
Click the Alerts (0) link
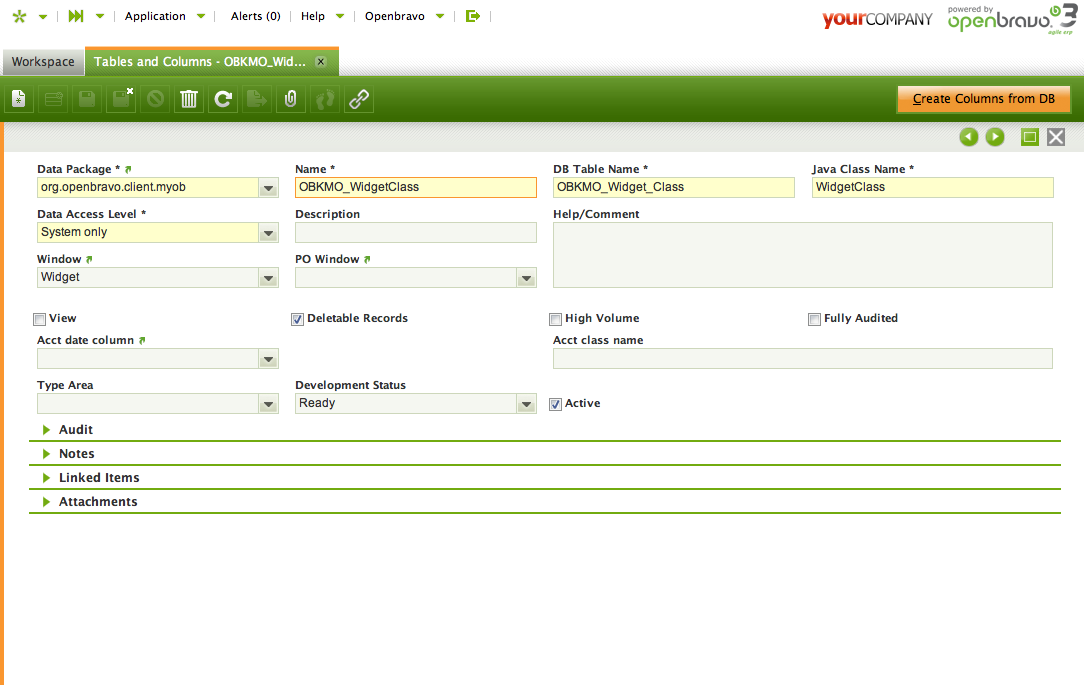pos(255,16)
